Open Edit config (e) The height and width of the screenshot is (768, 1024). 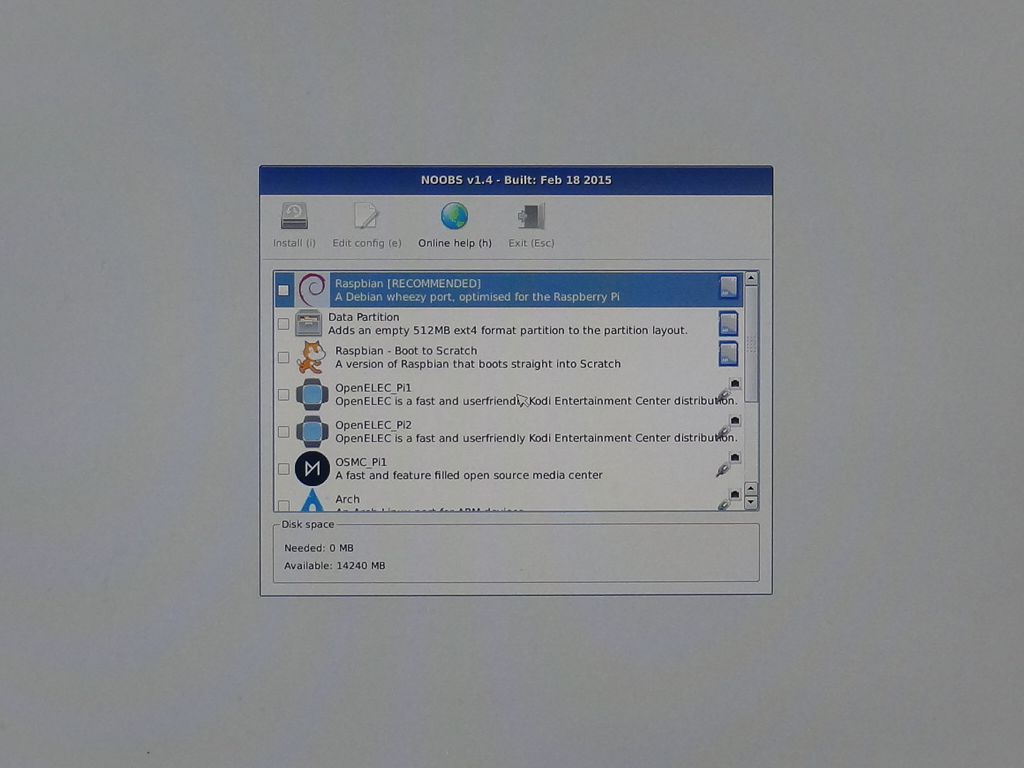pyautogui.click(x=366, y=225)
